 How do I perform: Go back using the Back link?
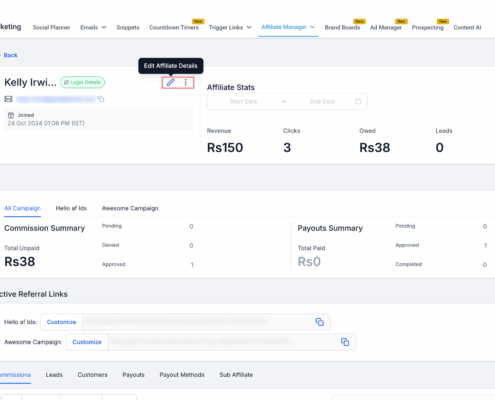pyautogui.click(x=10, y=55)
